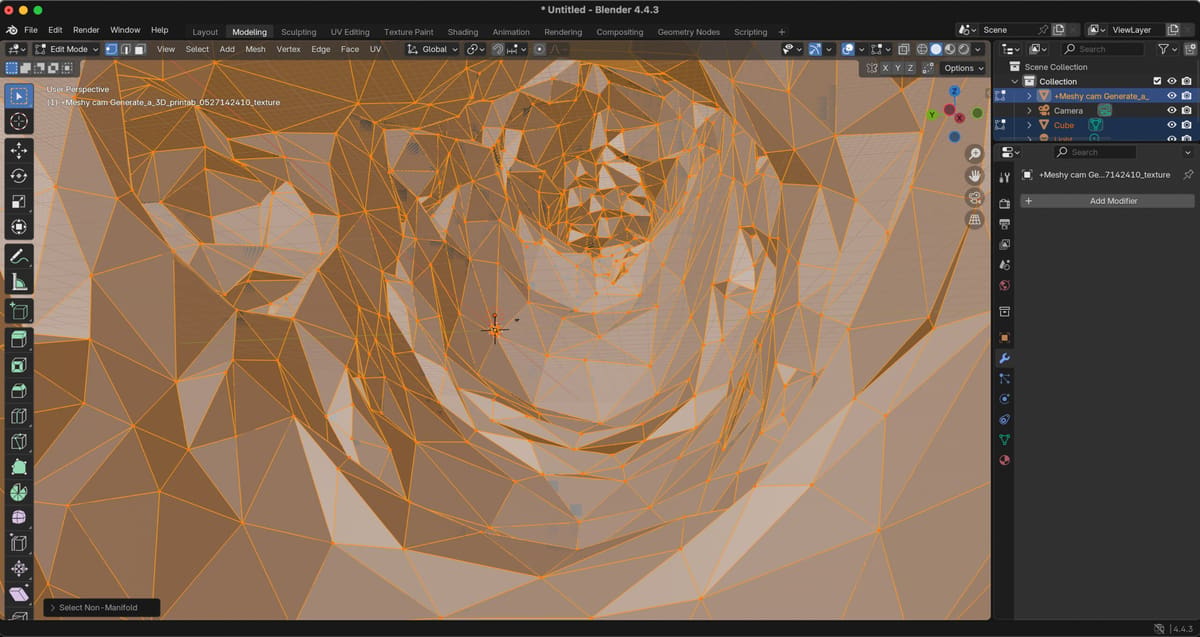Hide the Camera in outliner
The width and height of the screenshot is (1200, 637).
pos(1172,111)
